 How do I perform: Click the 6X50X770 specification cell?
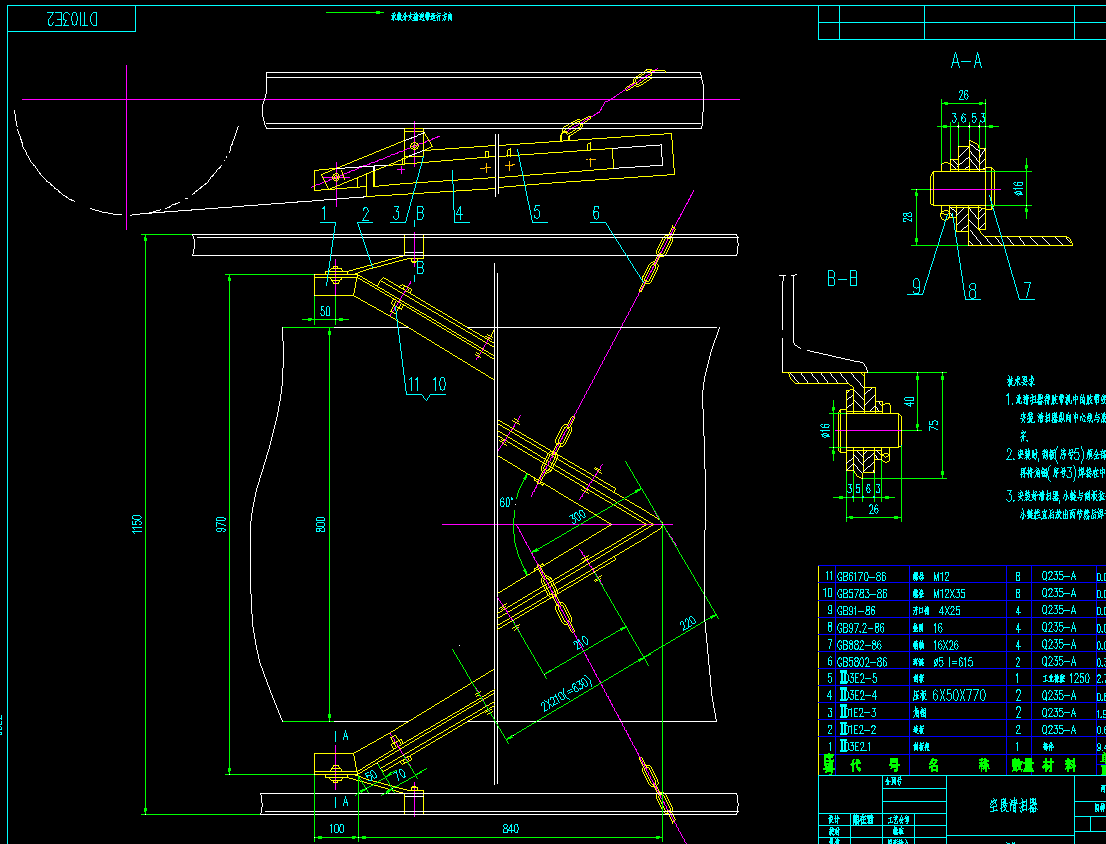959,695
